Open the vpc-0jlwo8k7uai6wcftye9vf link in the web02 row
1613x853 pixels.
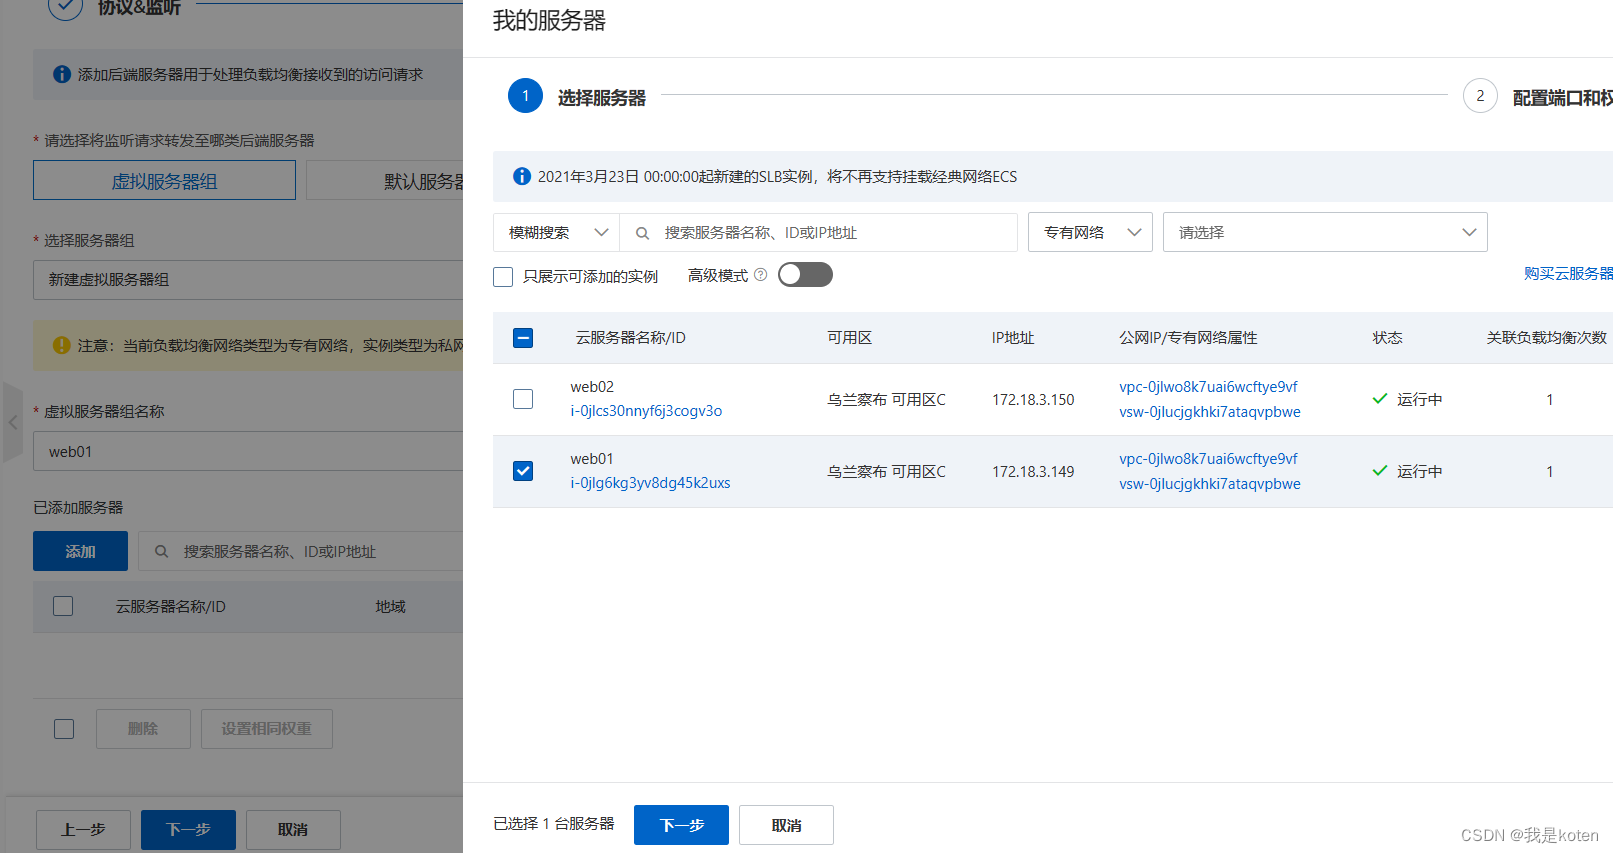pyautogui.click(x=1208, y=387)
